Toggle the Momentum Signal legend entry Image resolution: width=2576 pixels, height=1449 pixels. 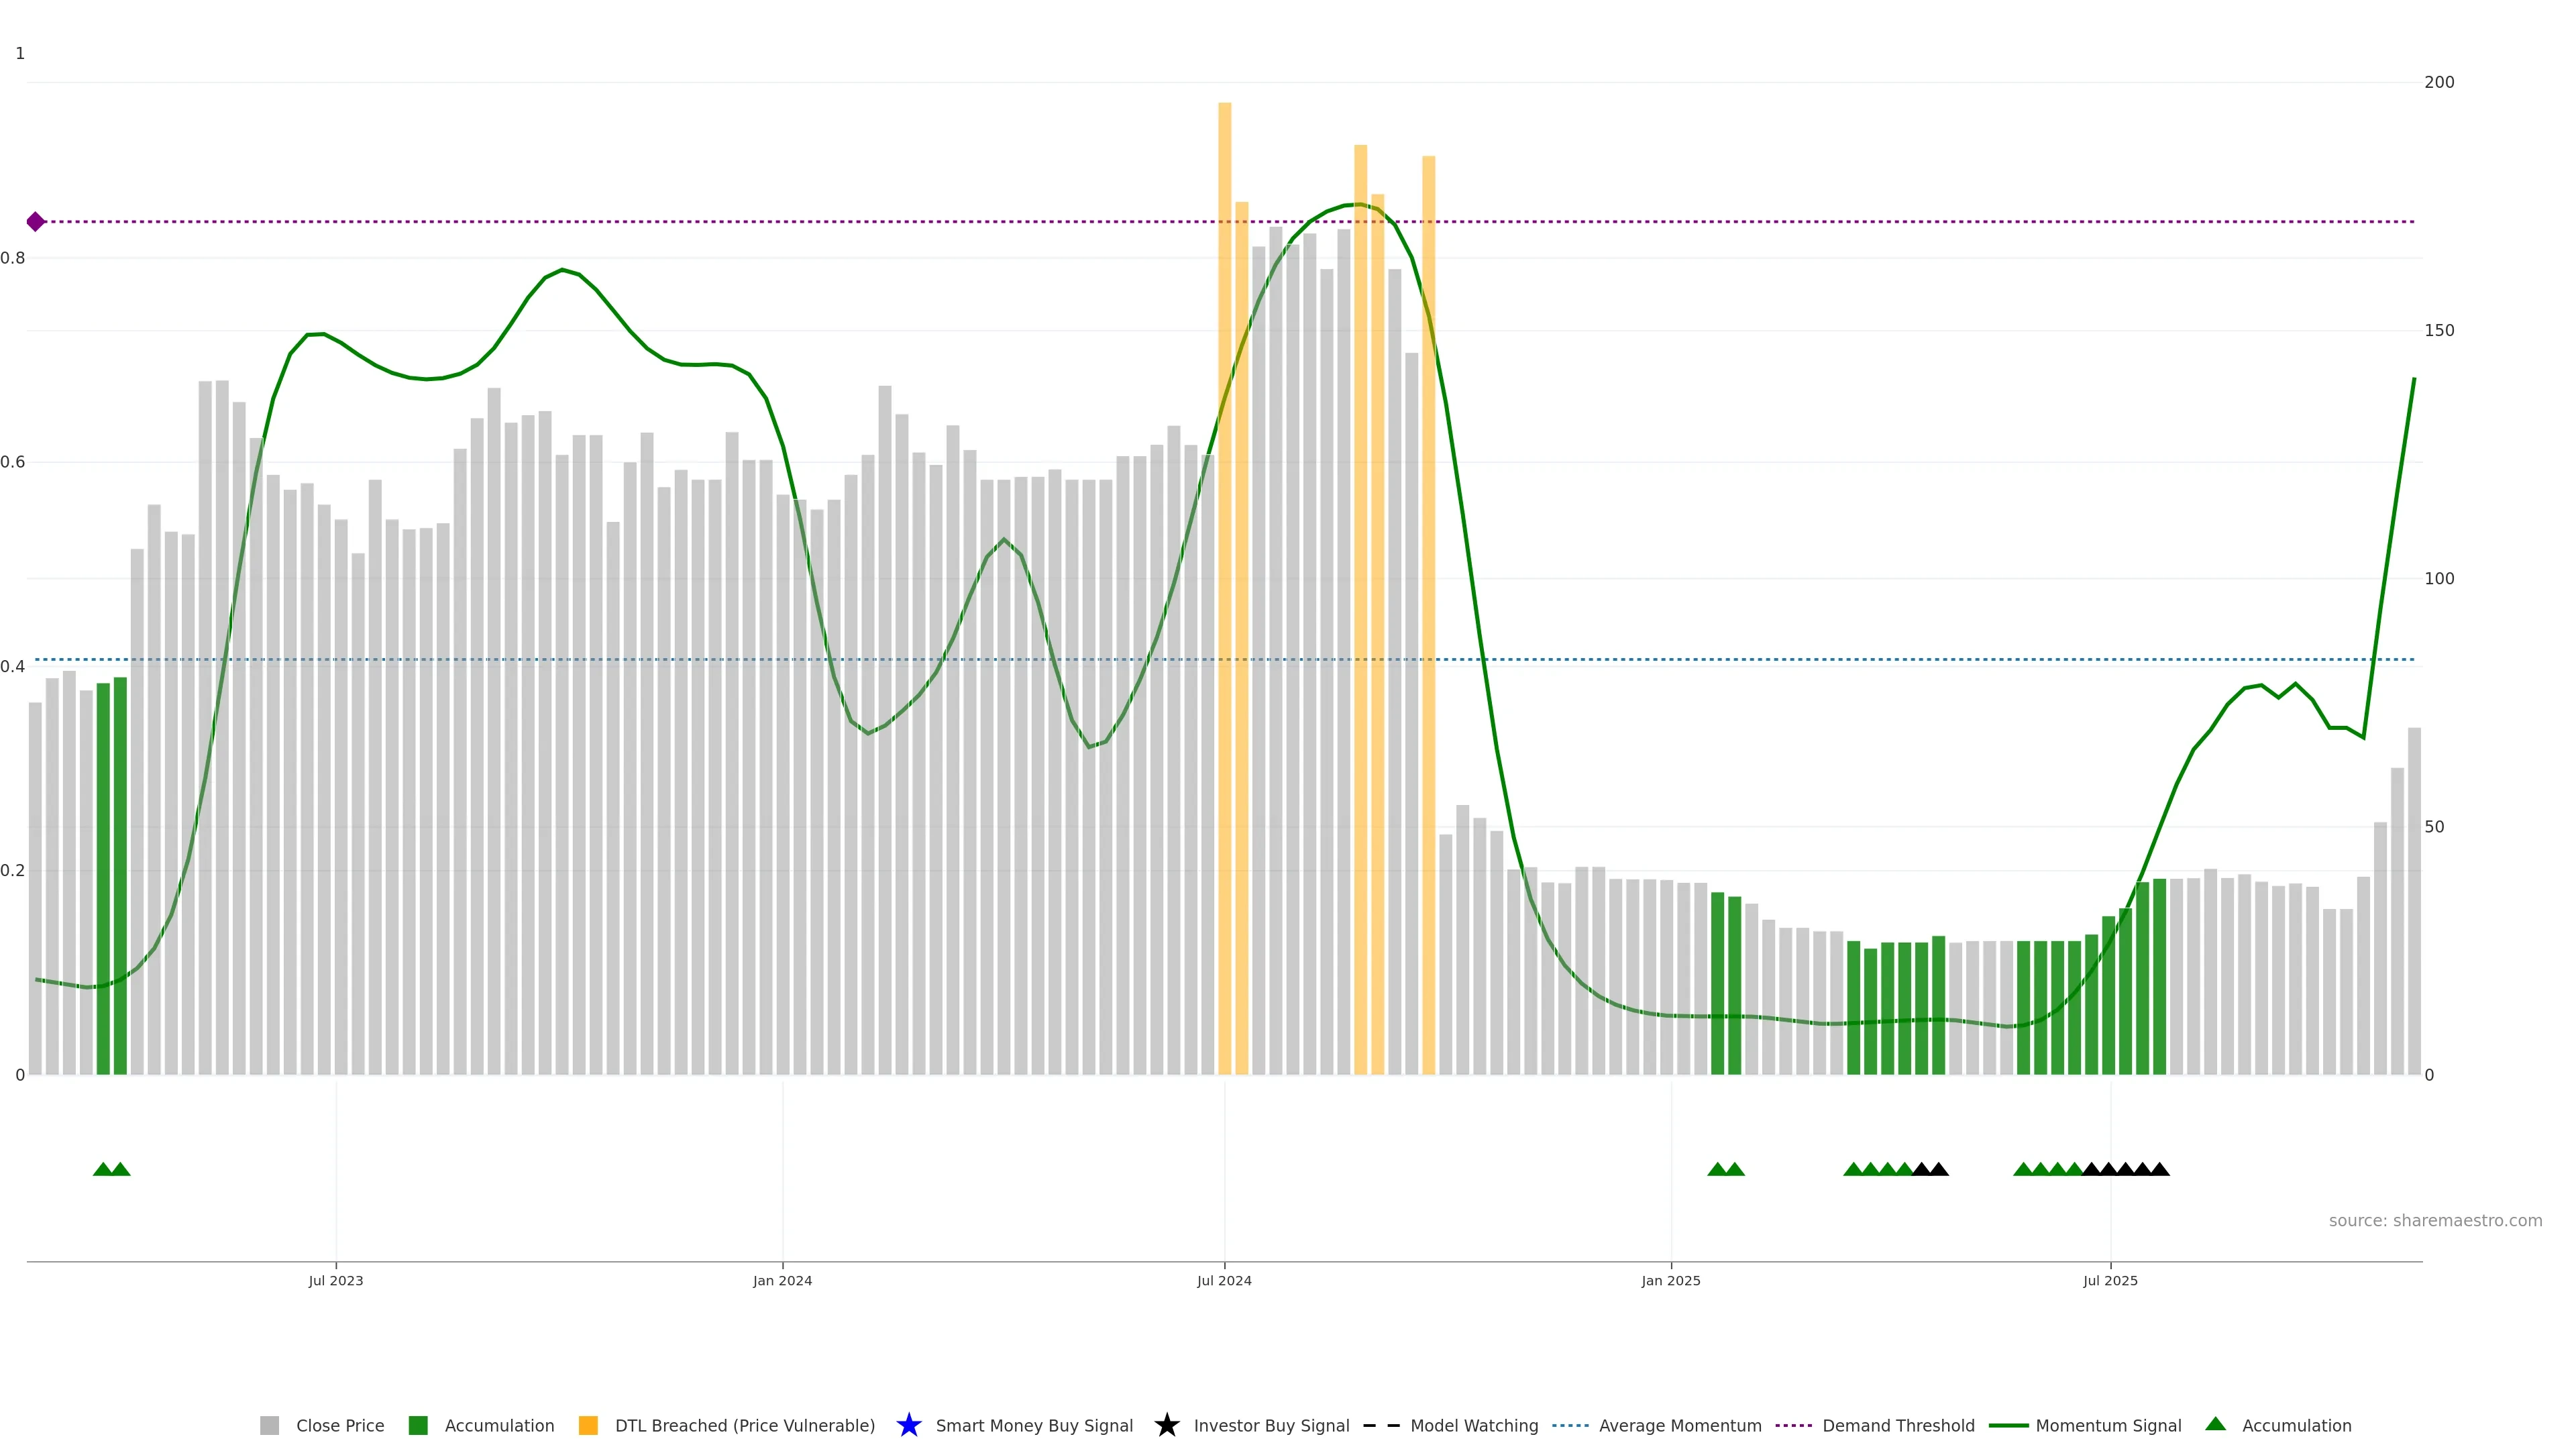pyautogui.click(x=2108, y=1425)
